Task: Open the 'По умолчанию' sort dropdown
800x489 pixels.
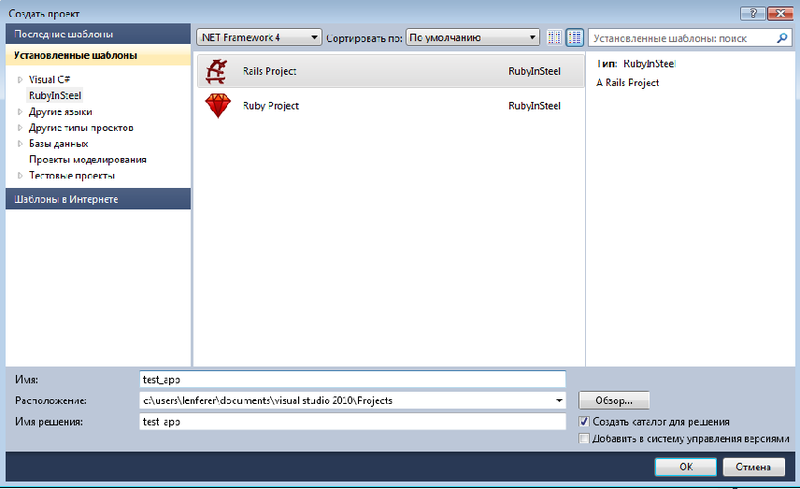Action: [472, 37]
